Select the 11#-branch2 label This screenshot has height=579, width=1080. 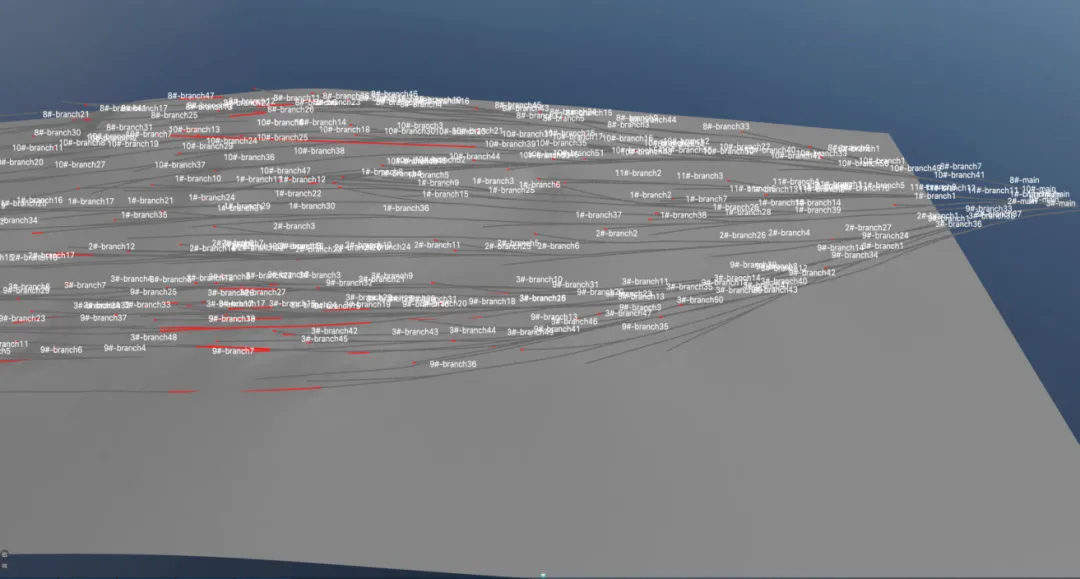638,173
